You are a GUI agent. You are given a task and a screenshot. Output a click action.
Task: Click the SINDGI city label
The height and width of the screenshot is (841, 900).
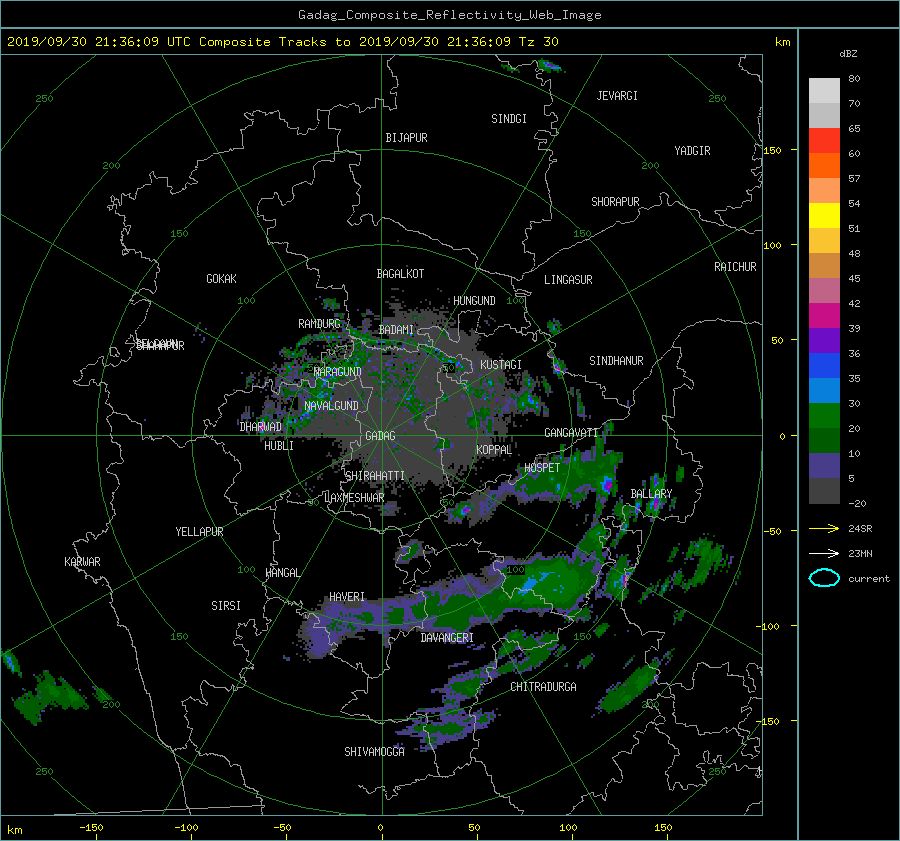click(x=509, y=119)
